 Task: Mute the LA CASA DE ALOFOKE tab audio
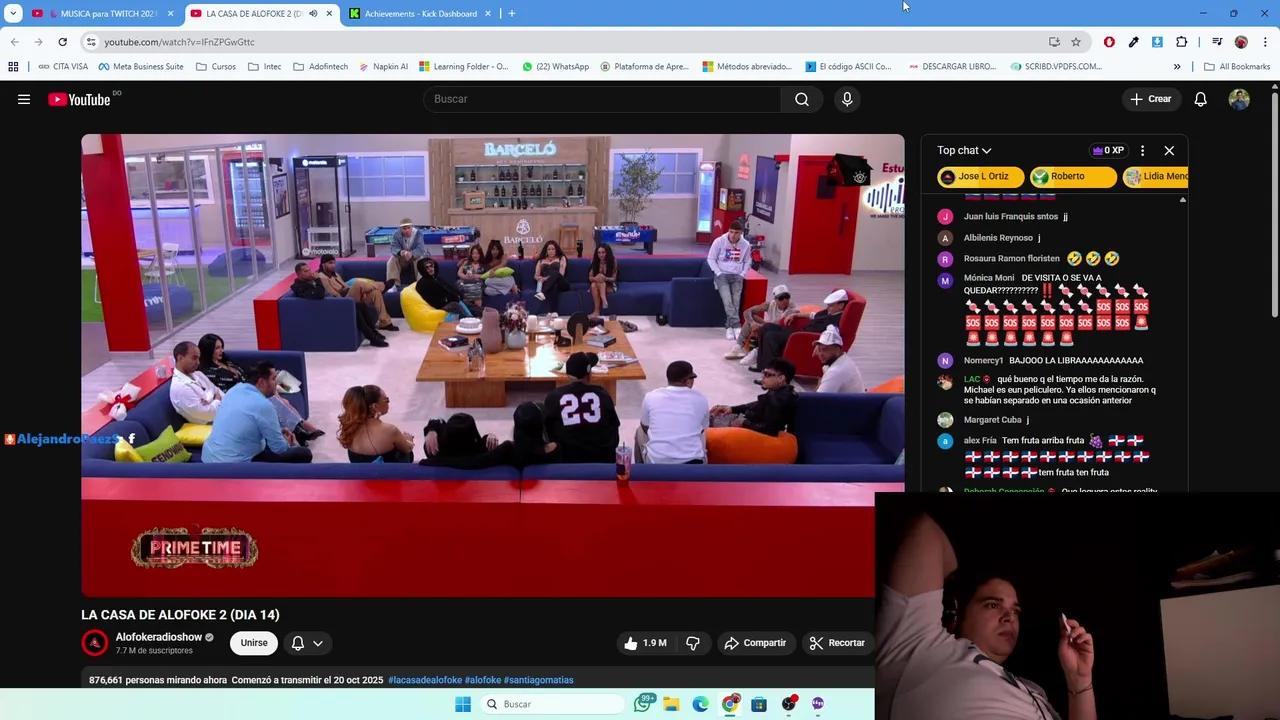pos(313,14)
